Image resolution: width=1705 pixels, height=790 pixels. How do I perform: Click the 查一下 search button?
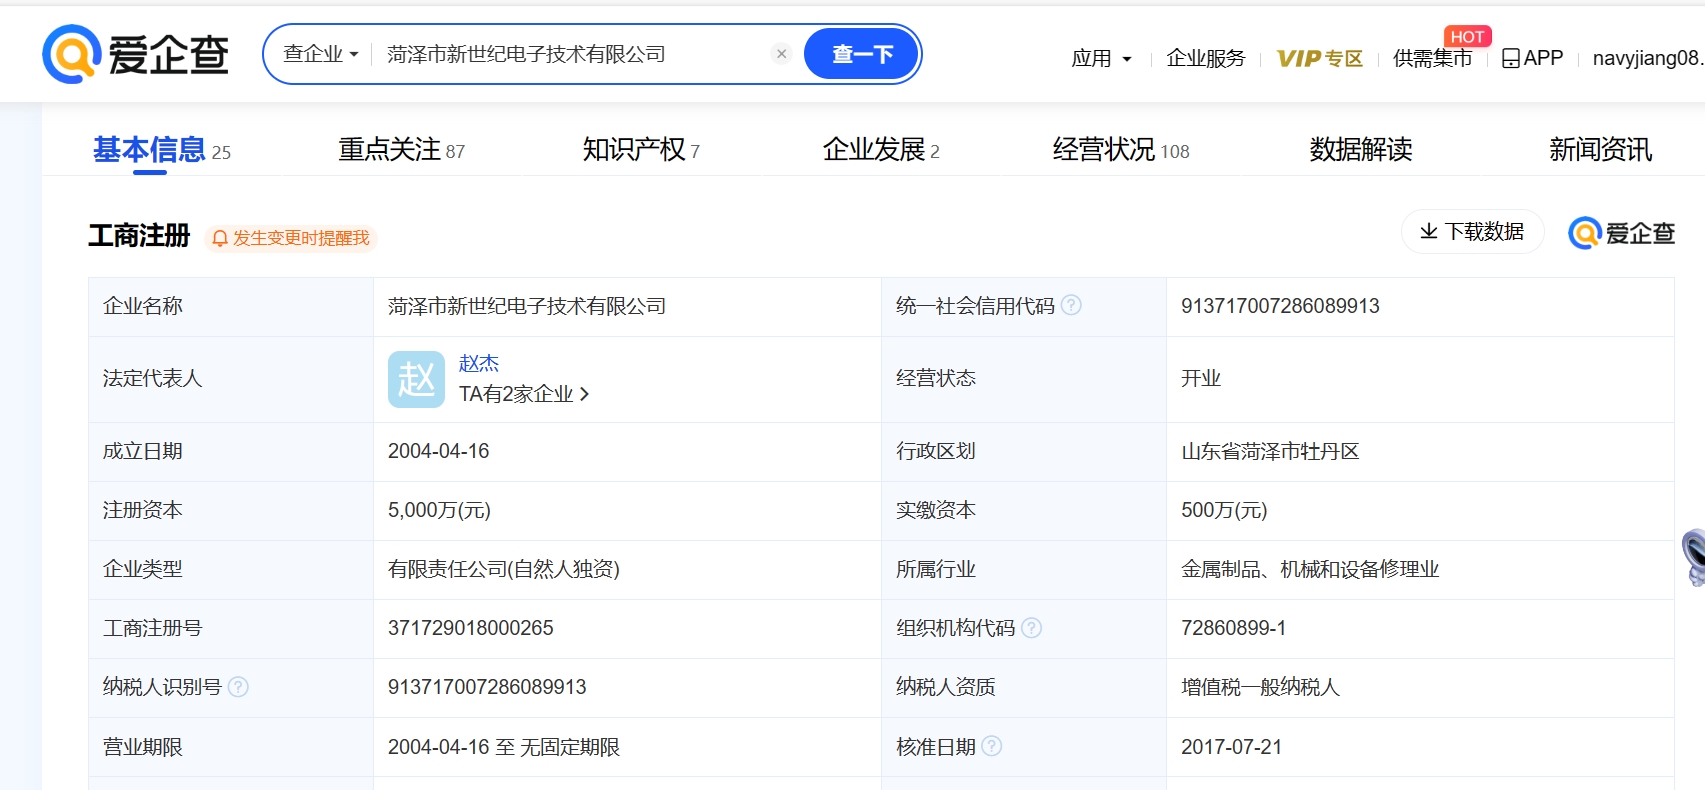coord(862,54)
